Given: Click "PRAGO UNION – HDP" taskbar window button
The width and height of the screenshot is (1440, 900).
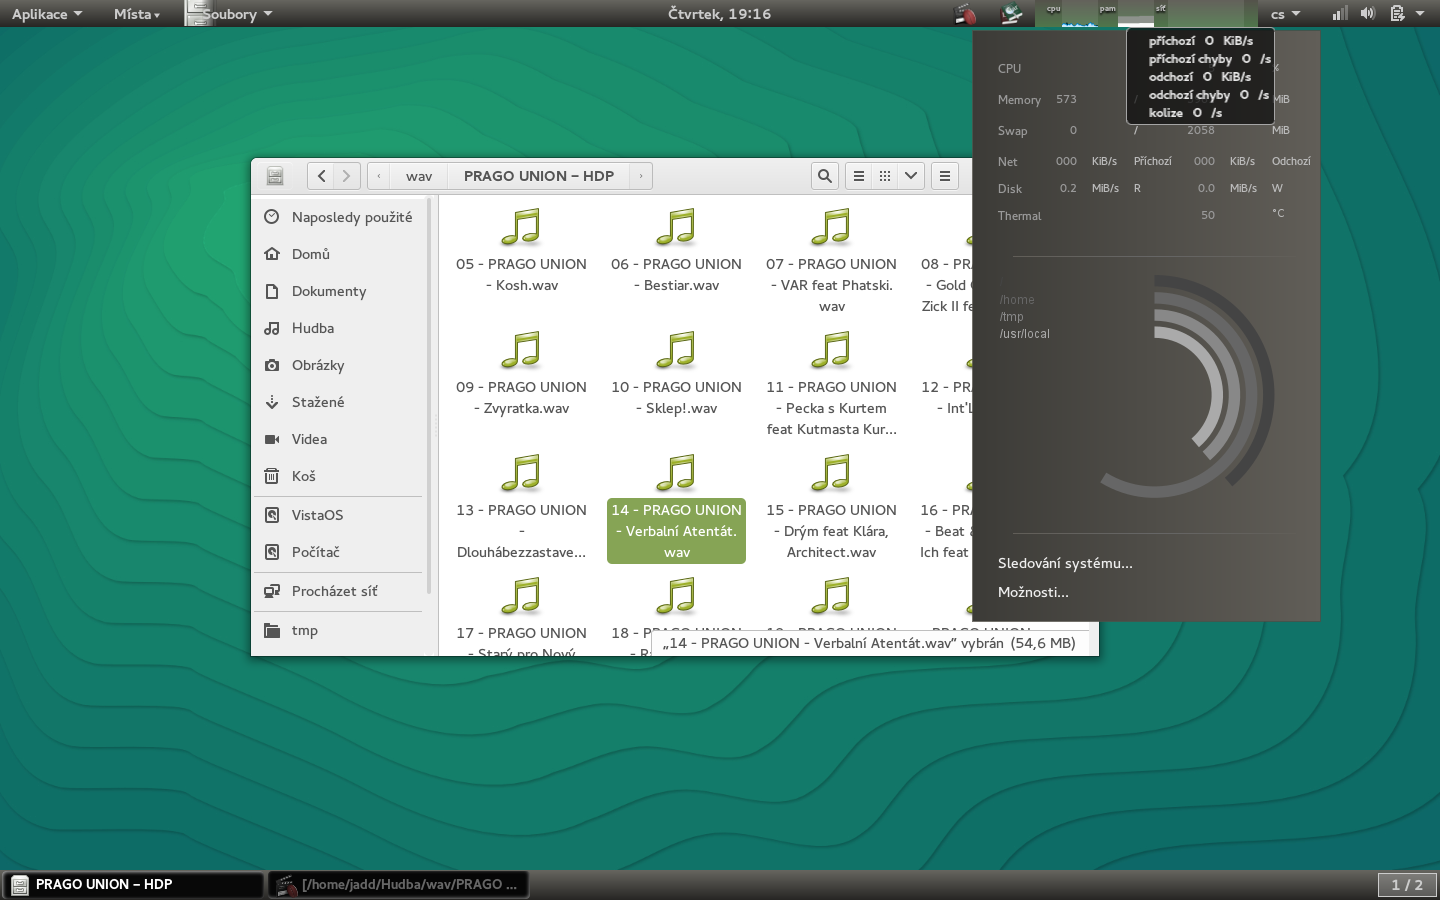Looking at the screenshot, I should [133, 884].
